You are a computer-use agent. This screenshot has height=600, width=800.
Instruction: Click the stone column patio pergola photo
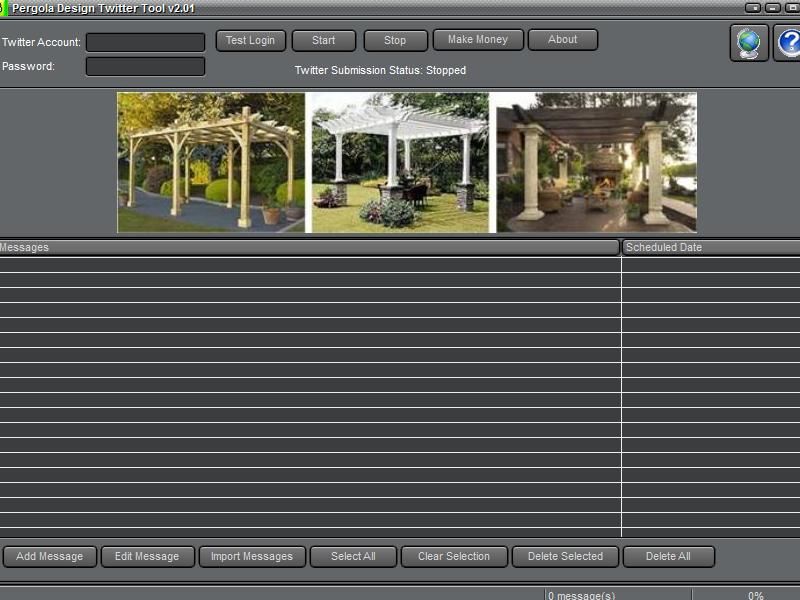(596, 162)
